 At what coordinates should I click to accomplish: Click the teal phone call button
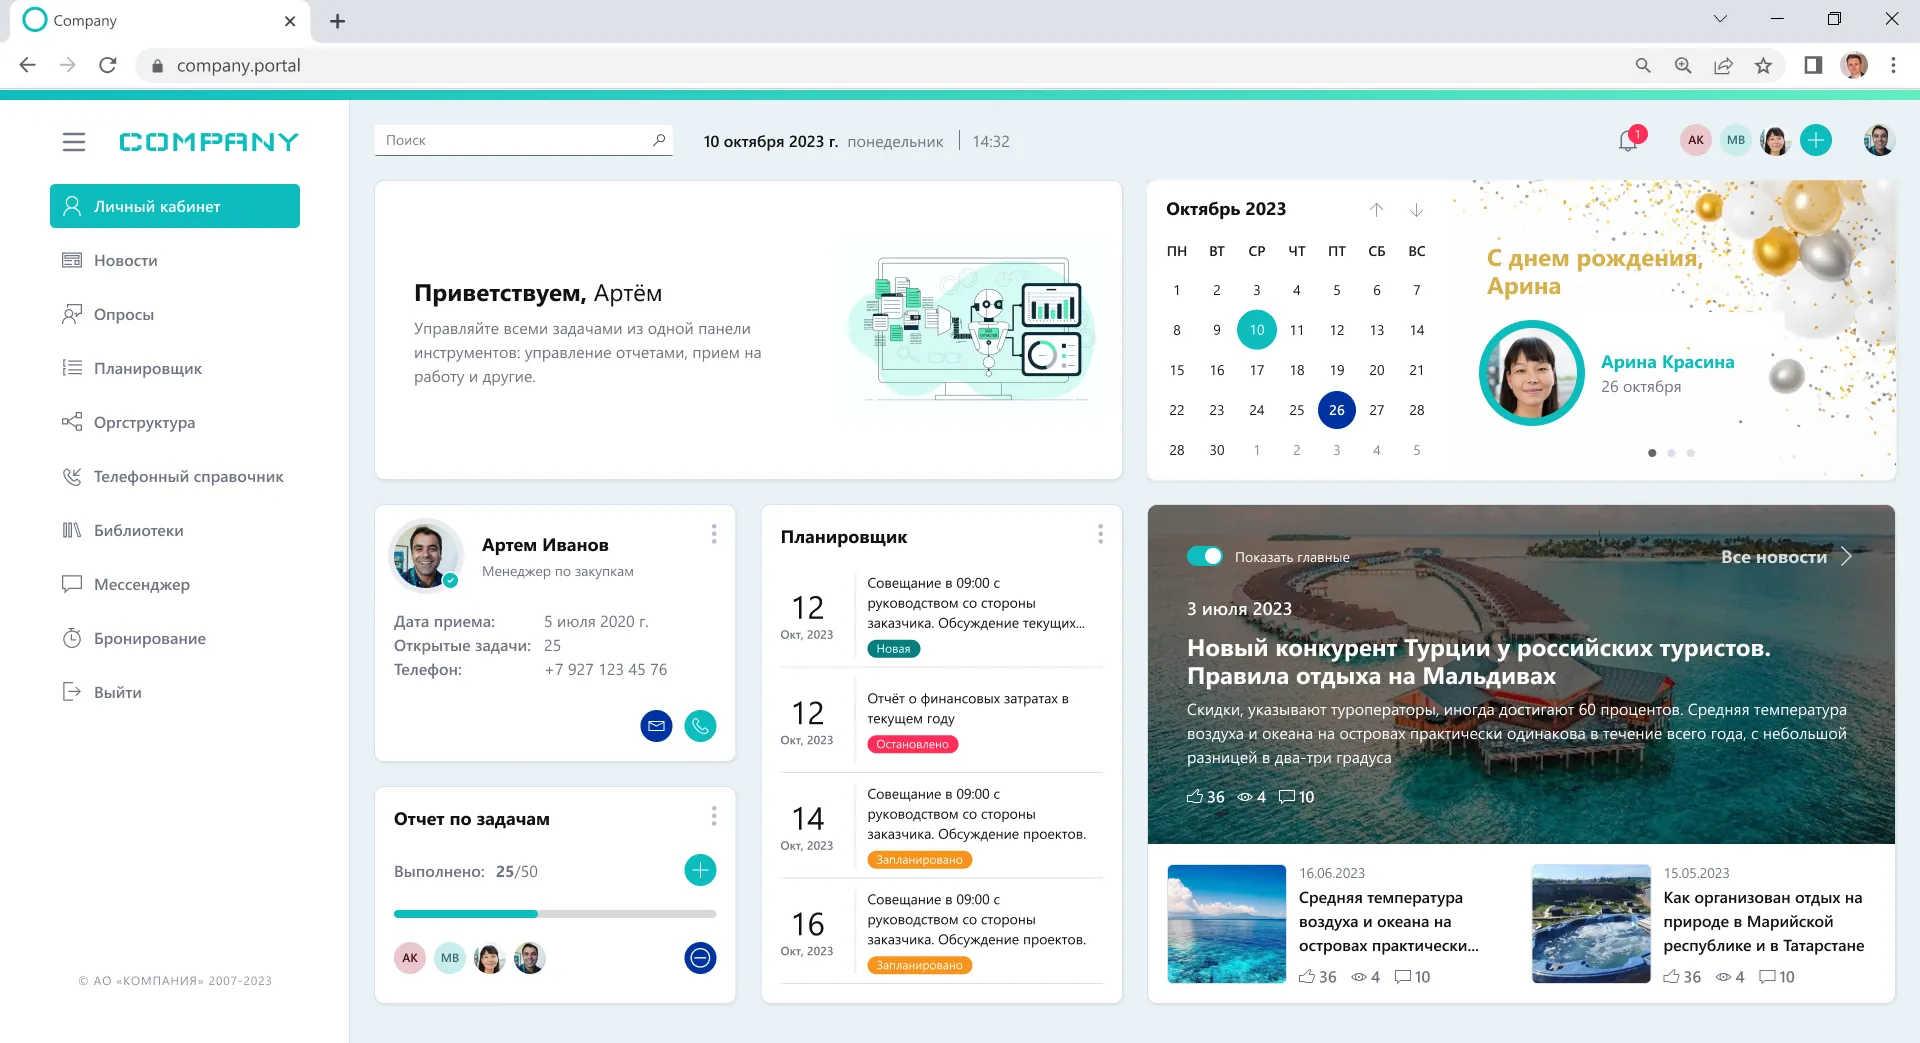[700, 726]
